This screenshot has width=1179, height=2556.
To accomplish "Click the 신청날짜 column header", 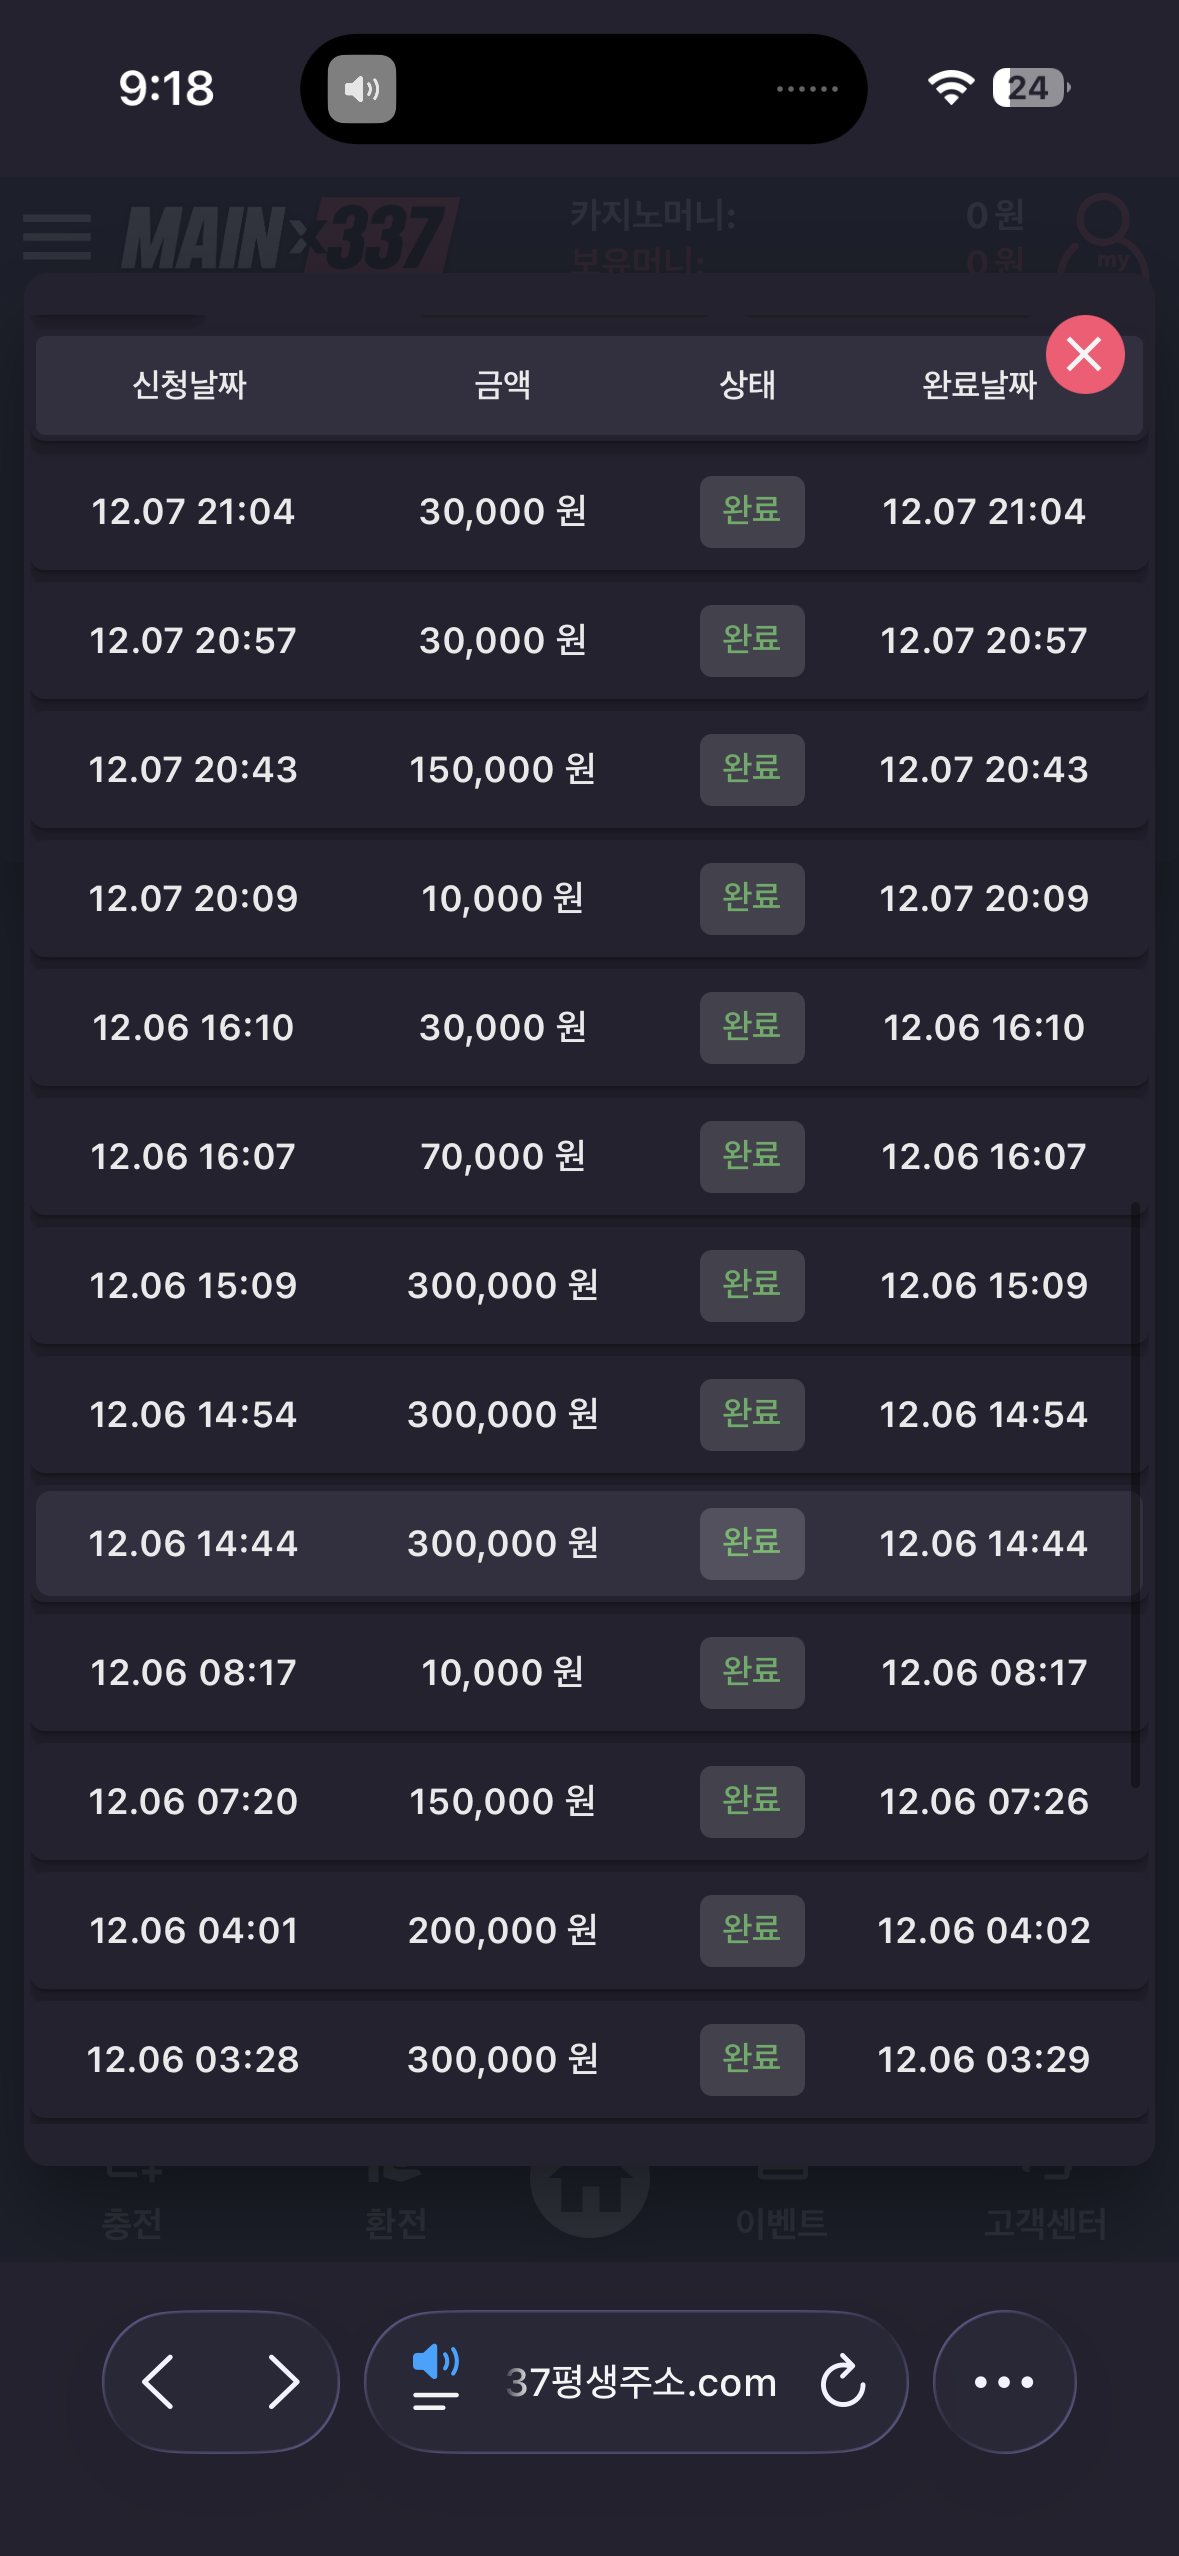I will [190, 385].
